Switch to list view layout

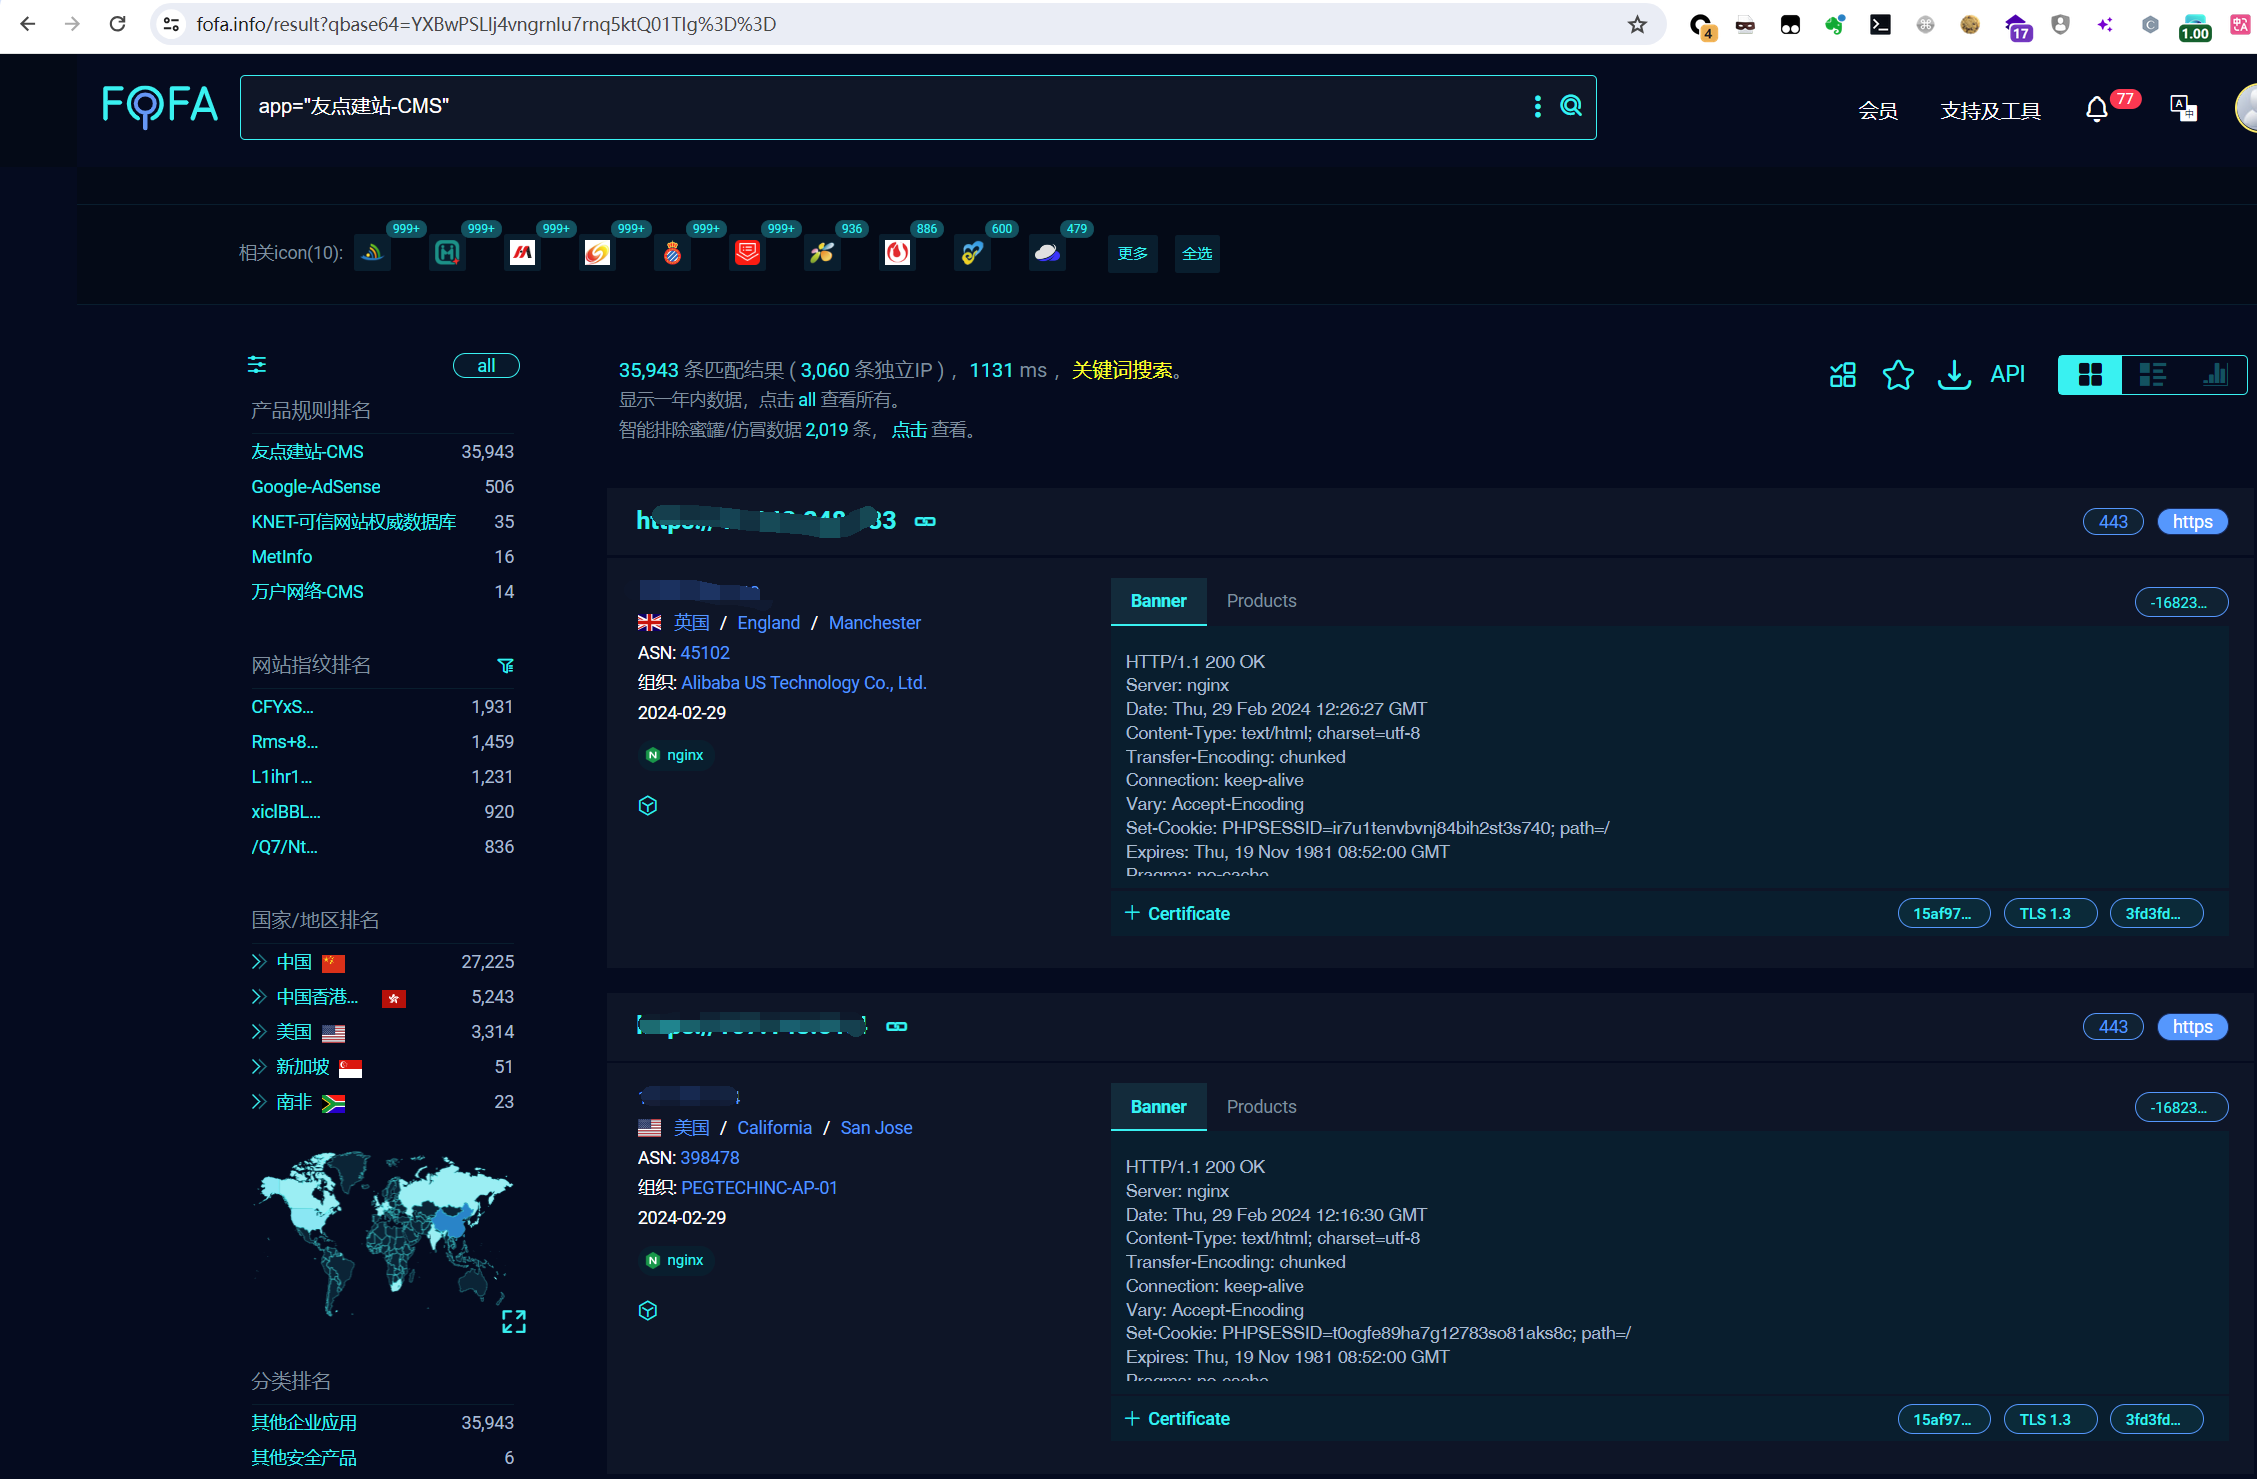[x=2152, y=375]
